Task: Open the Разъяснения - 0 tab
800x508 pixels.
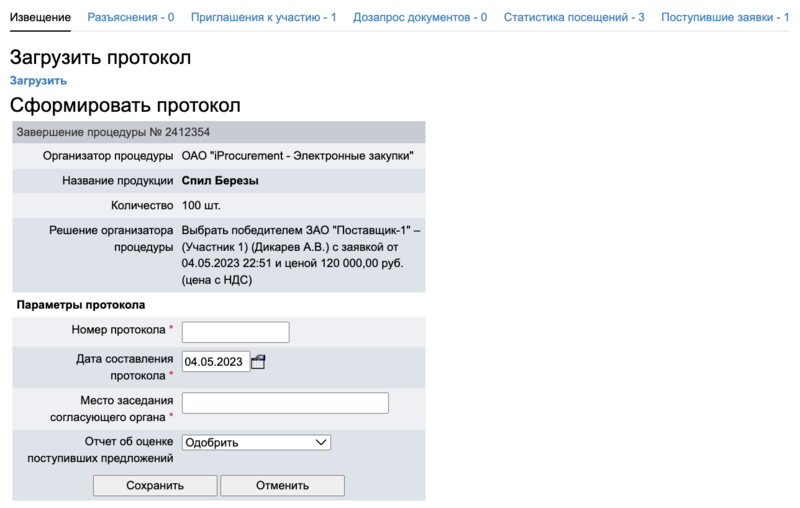Action: pyautogui.click(x=131, y=17)
